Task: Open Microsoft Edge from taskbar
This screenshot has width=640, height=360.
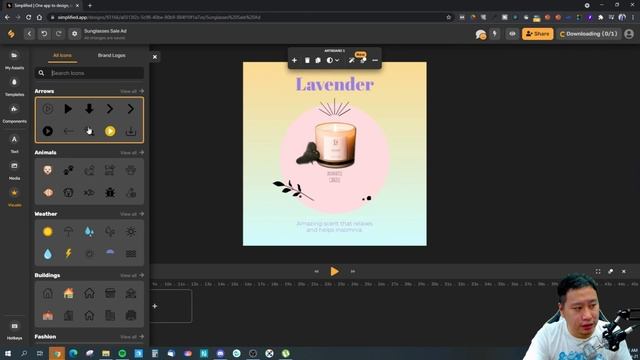Action: pos(73,353)
